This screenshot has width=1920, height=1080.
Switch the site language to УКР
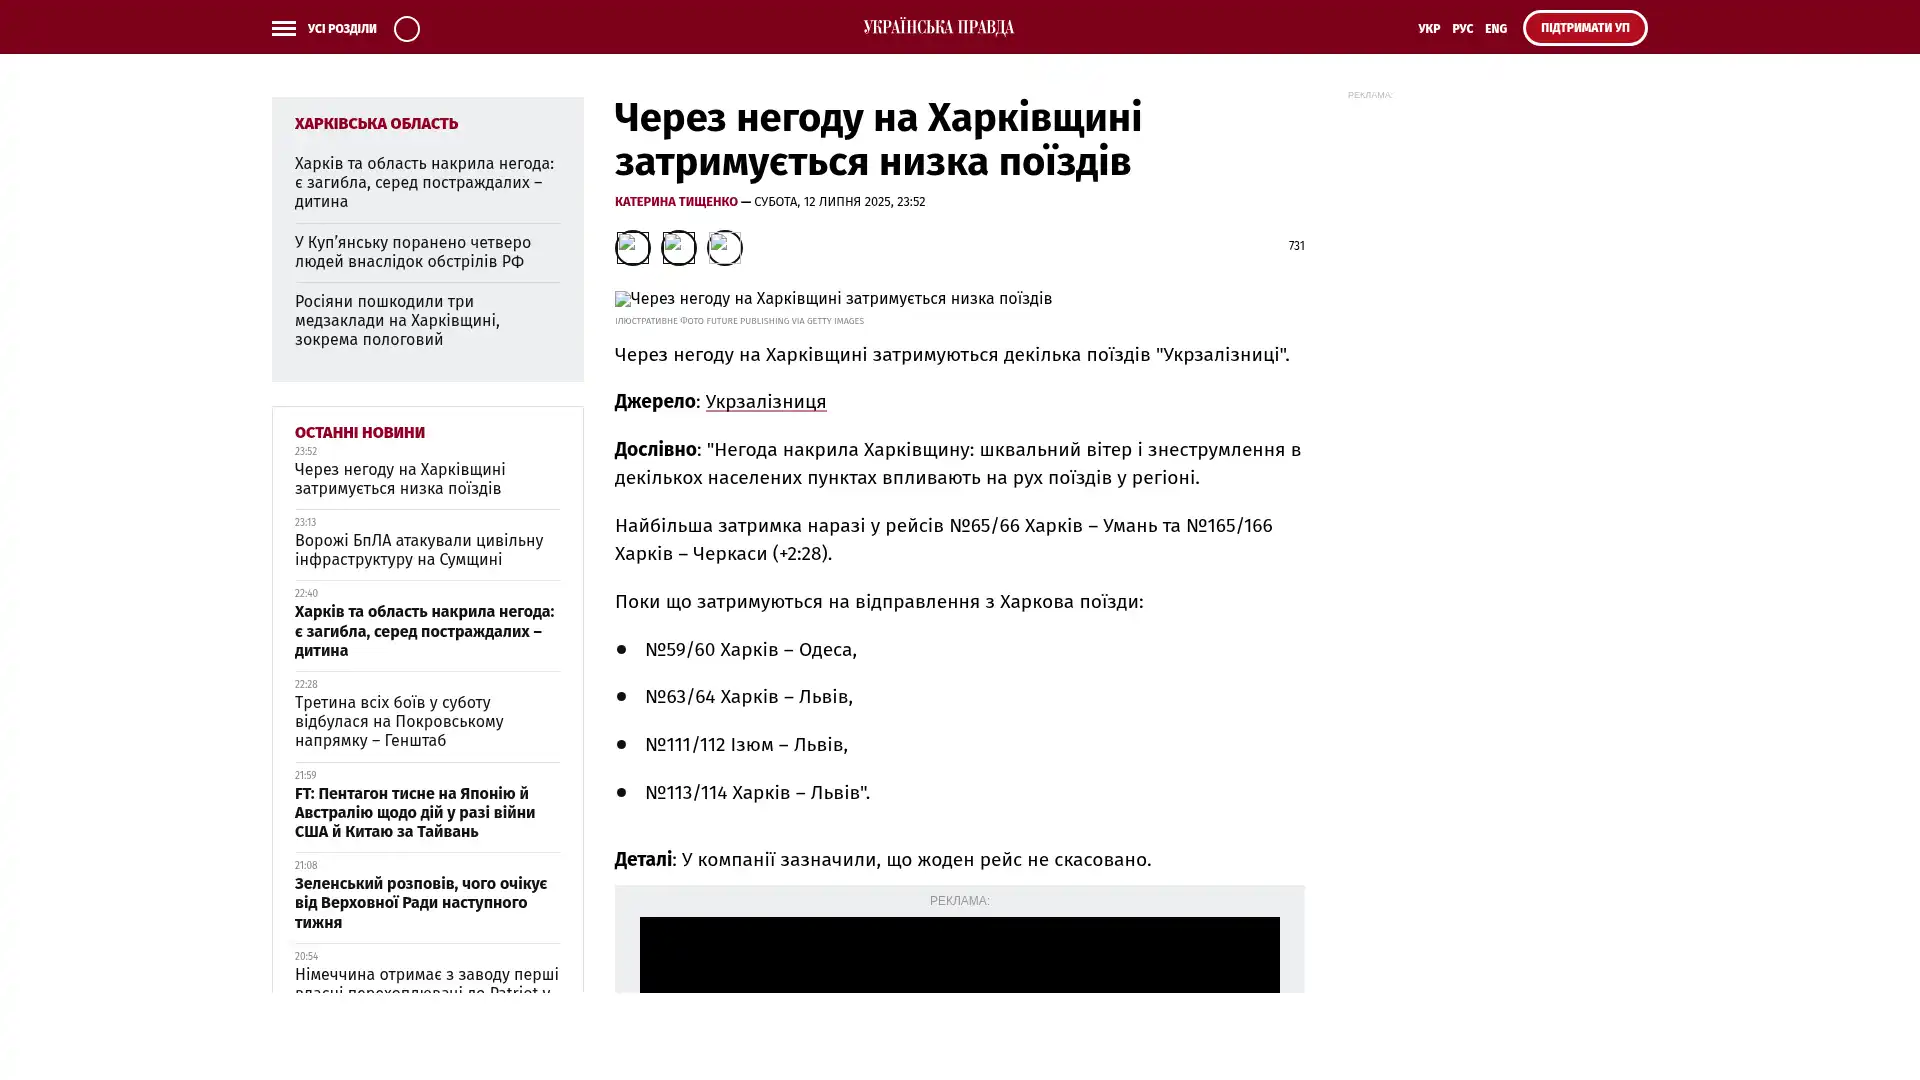(1428, 29)
